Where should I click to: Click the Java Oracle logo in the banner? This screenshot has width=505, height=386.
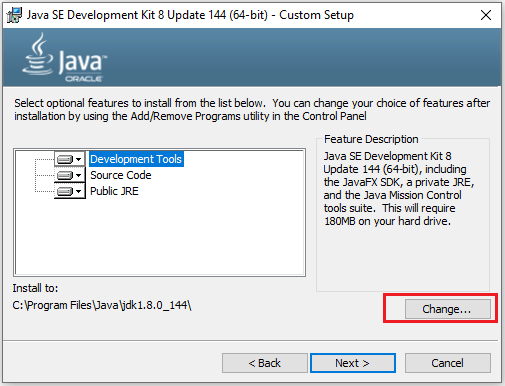(65, 57)
